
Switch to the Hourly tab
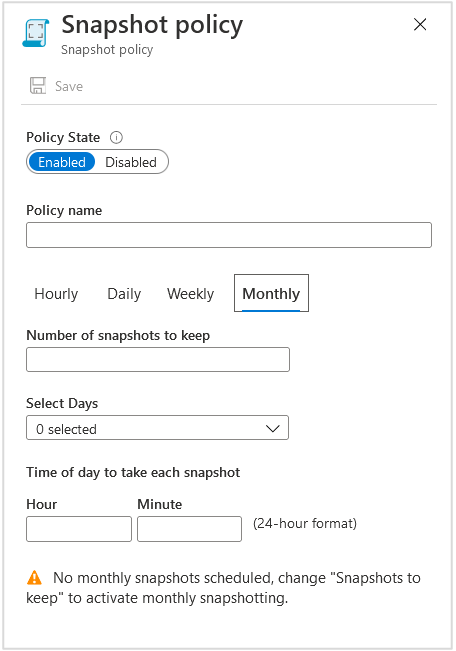tap(56, 294)
